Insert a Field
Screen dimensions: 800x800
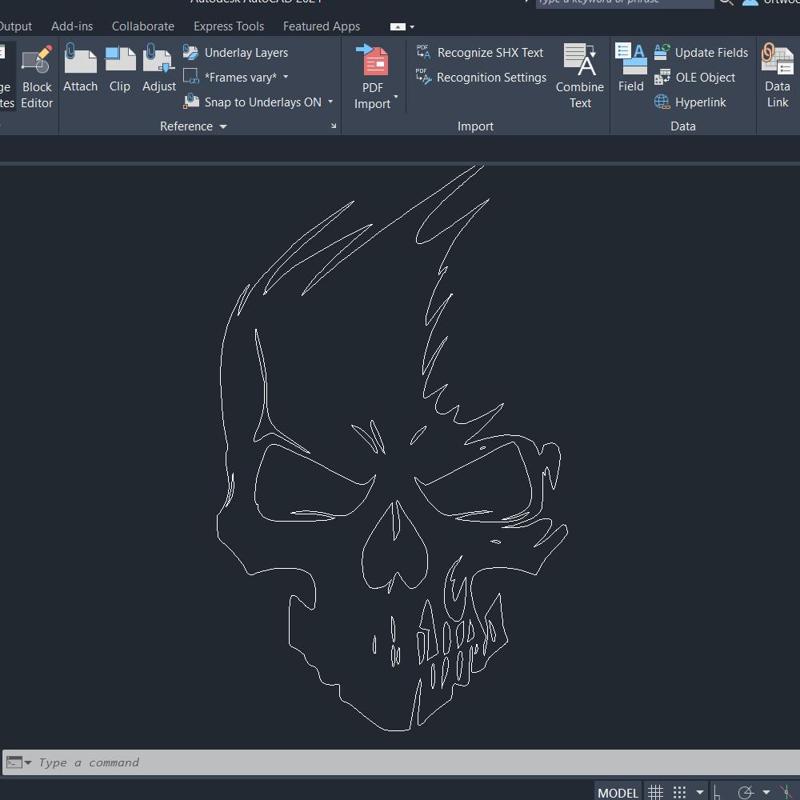point(631,68)
